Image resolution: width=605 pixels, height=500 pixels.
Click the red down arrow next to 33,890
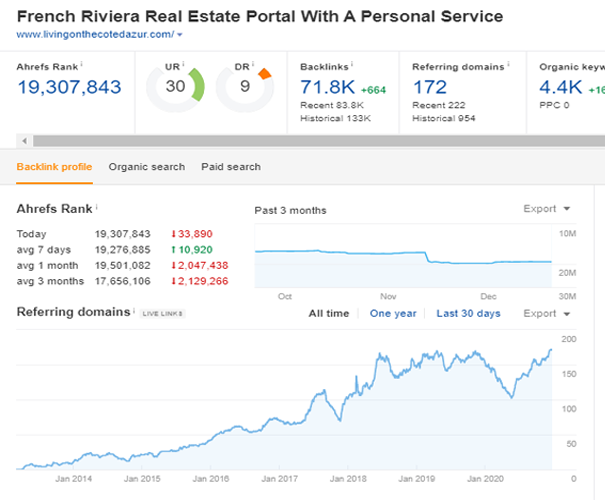(174, 234)
